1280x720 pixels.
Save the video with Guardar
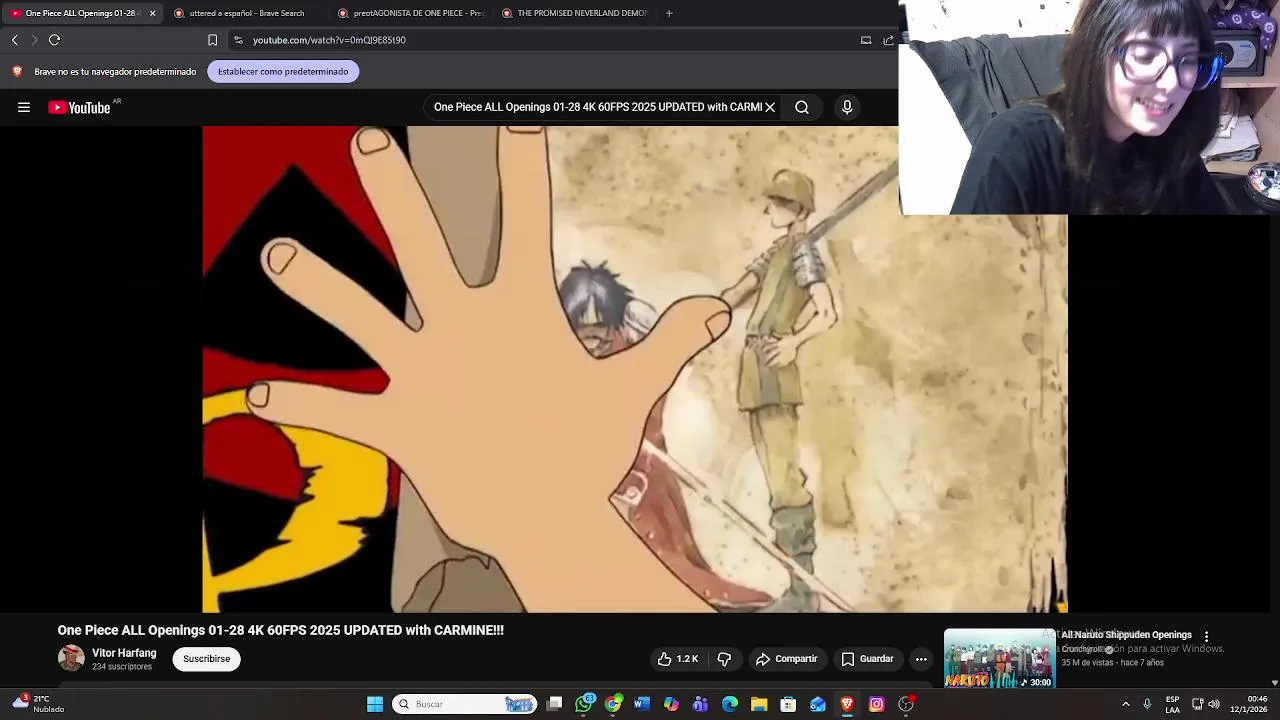(867, 659)
